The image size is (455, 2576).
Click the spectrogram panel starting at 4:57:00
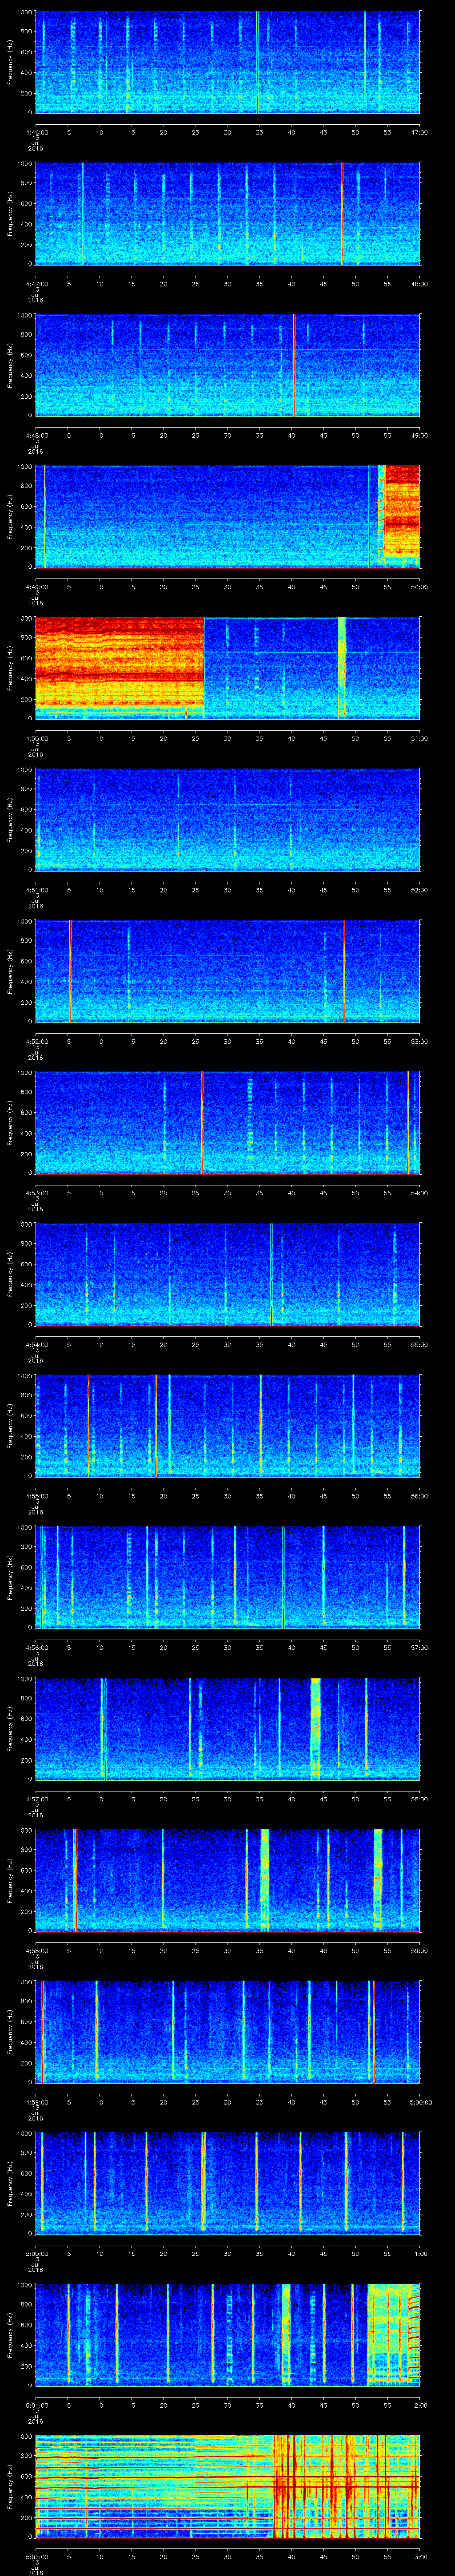[x=228, y=1729]
